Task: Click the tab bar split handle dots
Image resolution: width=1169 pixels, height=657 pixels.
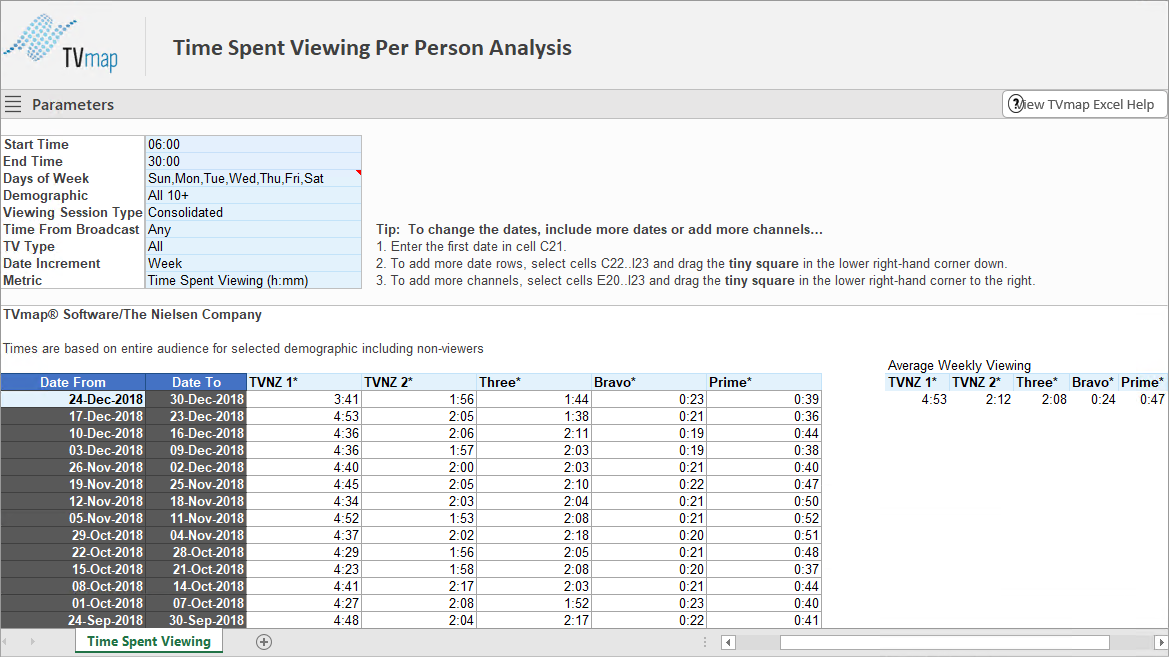Action: point(705,642)
